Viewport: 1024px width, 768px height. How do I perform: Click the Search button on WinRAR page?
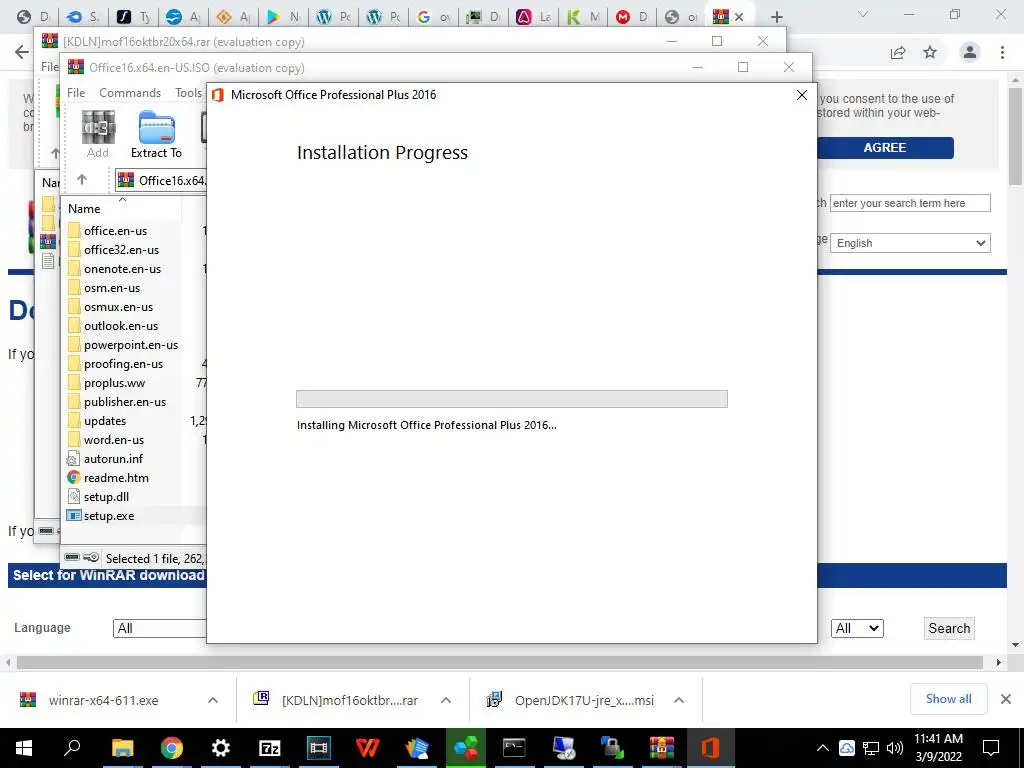pos(949,628)
